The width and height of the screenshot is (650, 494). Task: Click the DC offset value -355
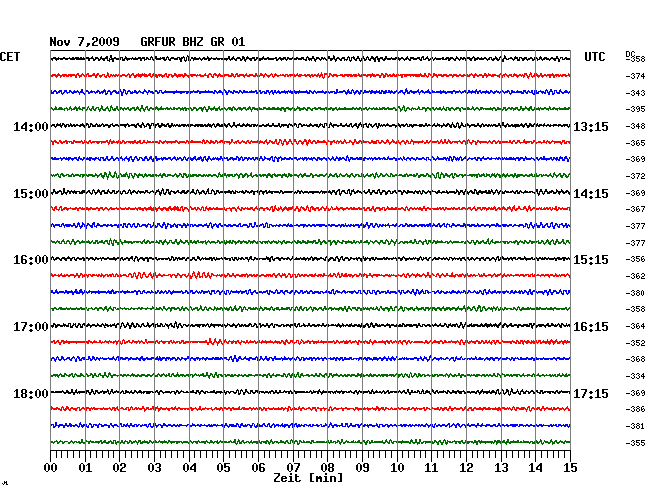[635, 443]
